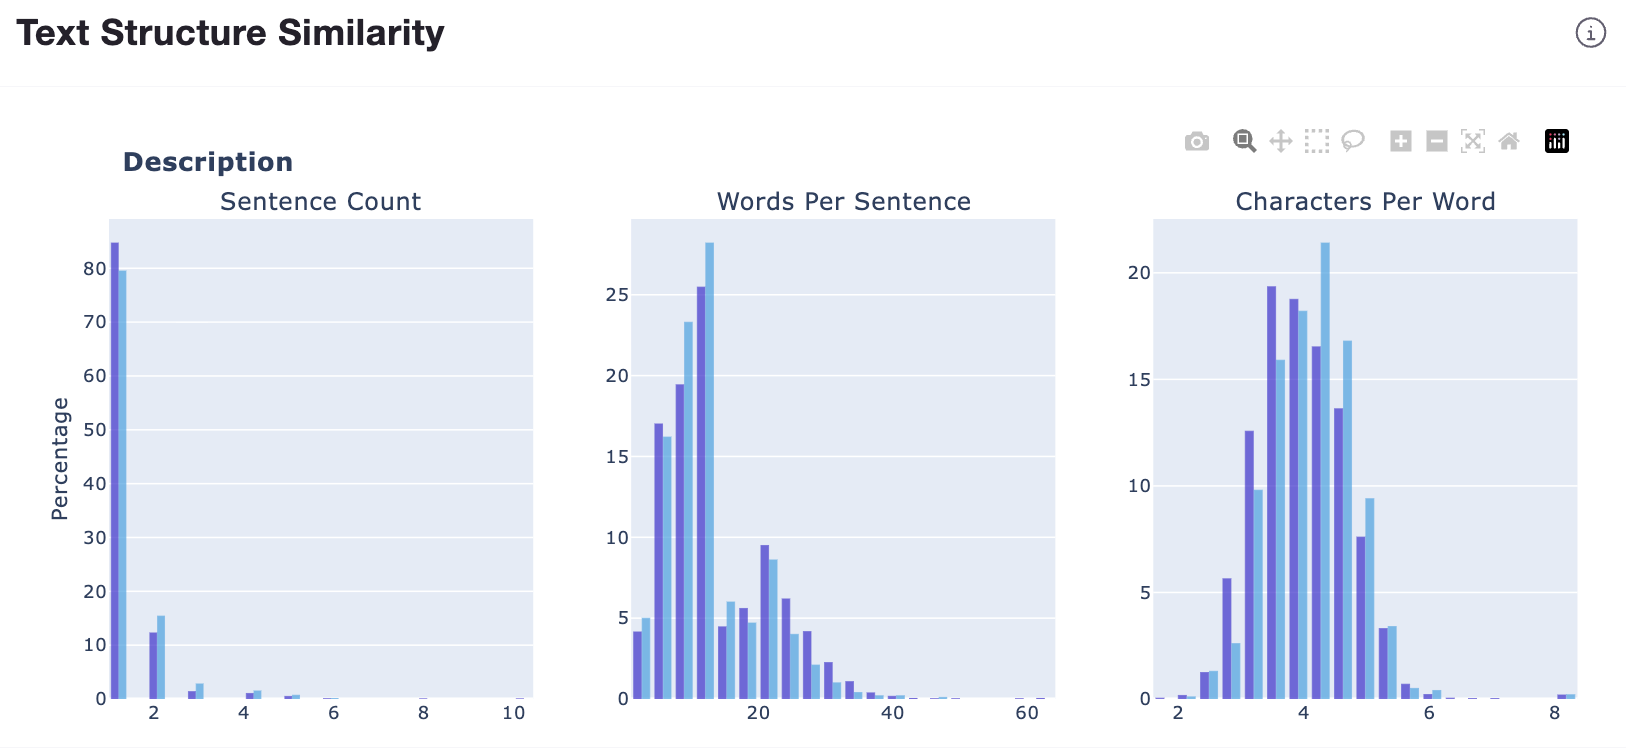Switch to the Lasso Select tool
Image resolution: width=1626 pixels, height=750 pixels.
point(1354,141)
